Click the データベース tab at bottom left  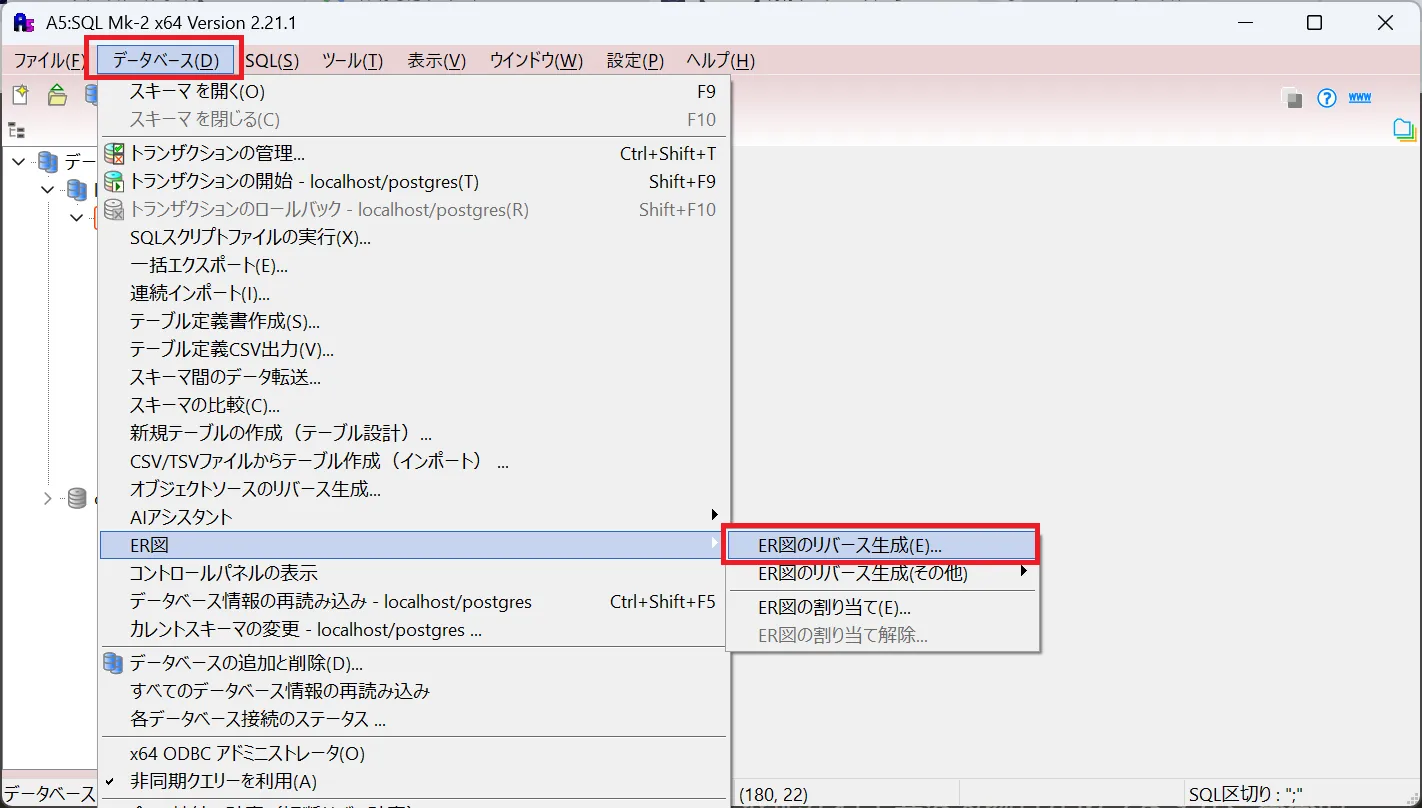(x=50, y=795)
